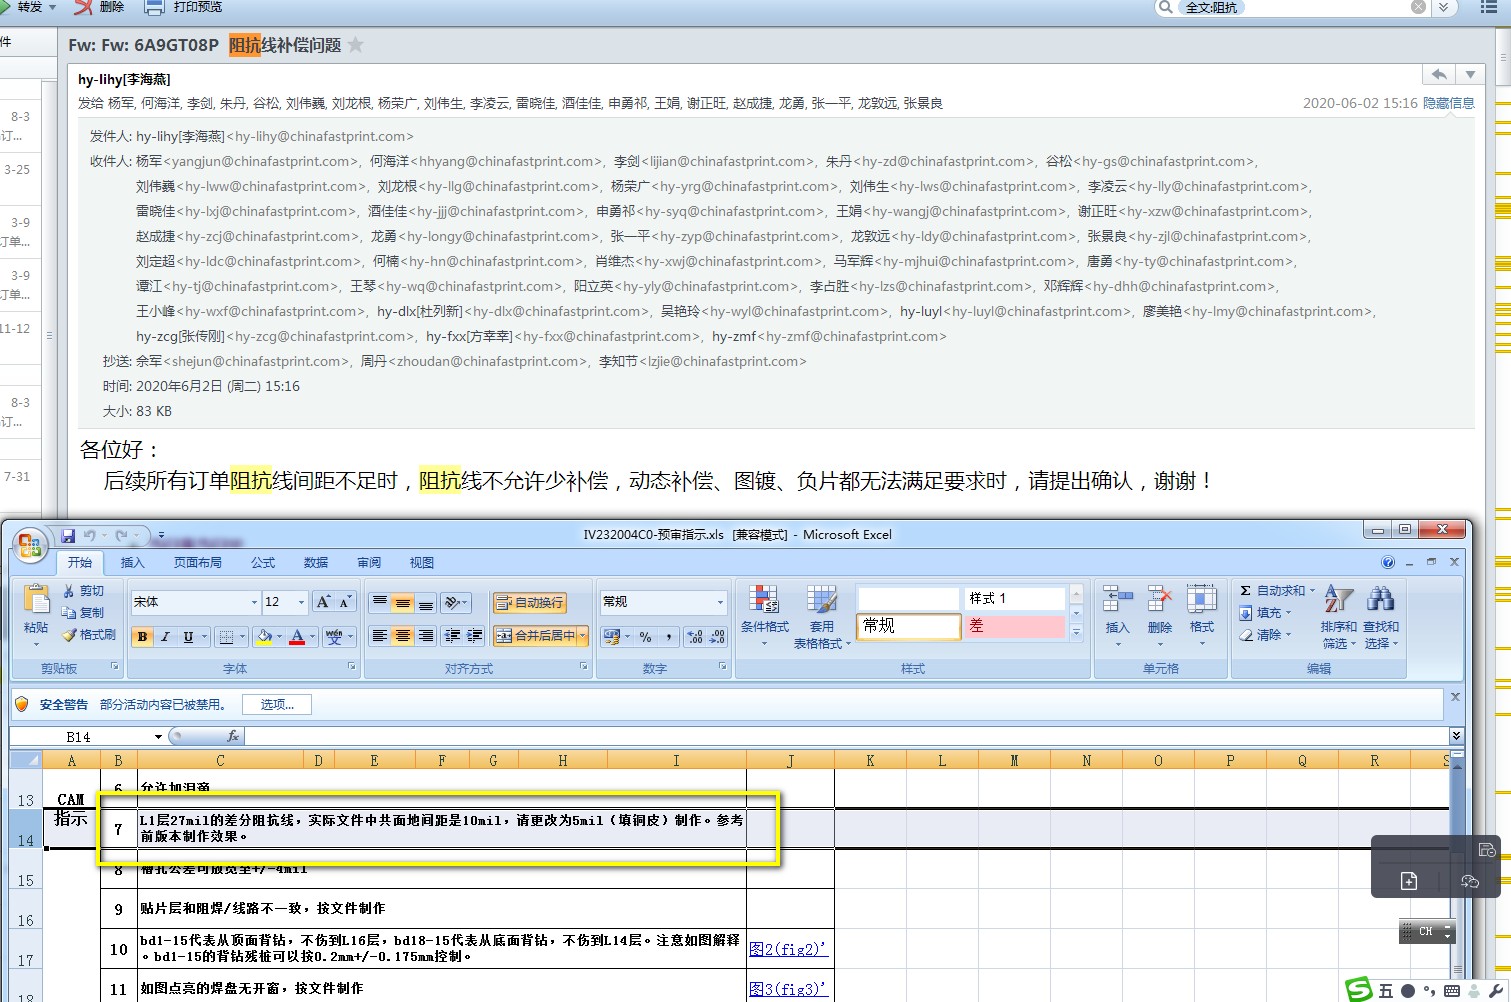Open the number format dropdown (常规)
The image size is (1511, 1002).
[x=719, y=602]
